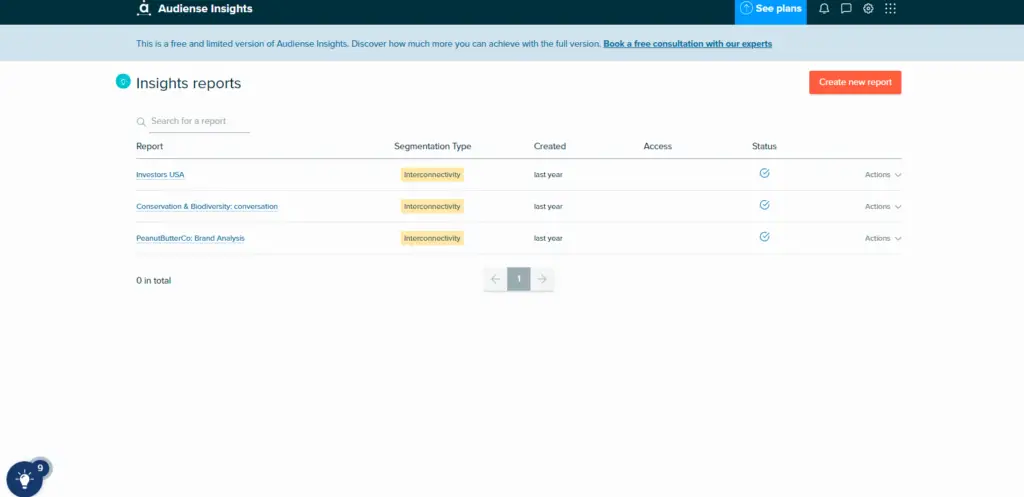Click status checkmark for Conservation & Biodiversity
1024x497 pixels.
[764, 205]
